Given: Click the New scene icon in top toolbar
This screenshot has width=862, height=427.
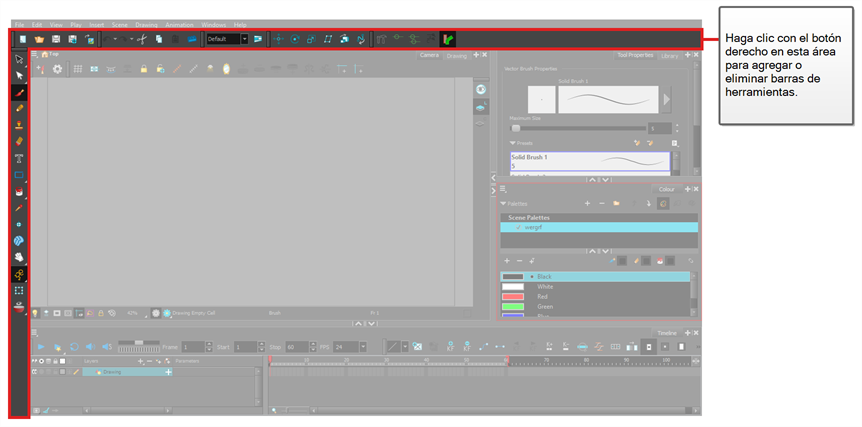Looking at the screenshot, I should [23, 39].
